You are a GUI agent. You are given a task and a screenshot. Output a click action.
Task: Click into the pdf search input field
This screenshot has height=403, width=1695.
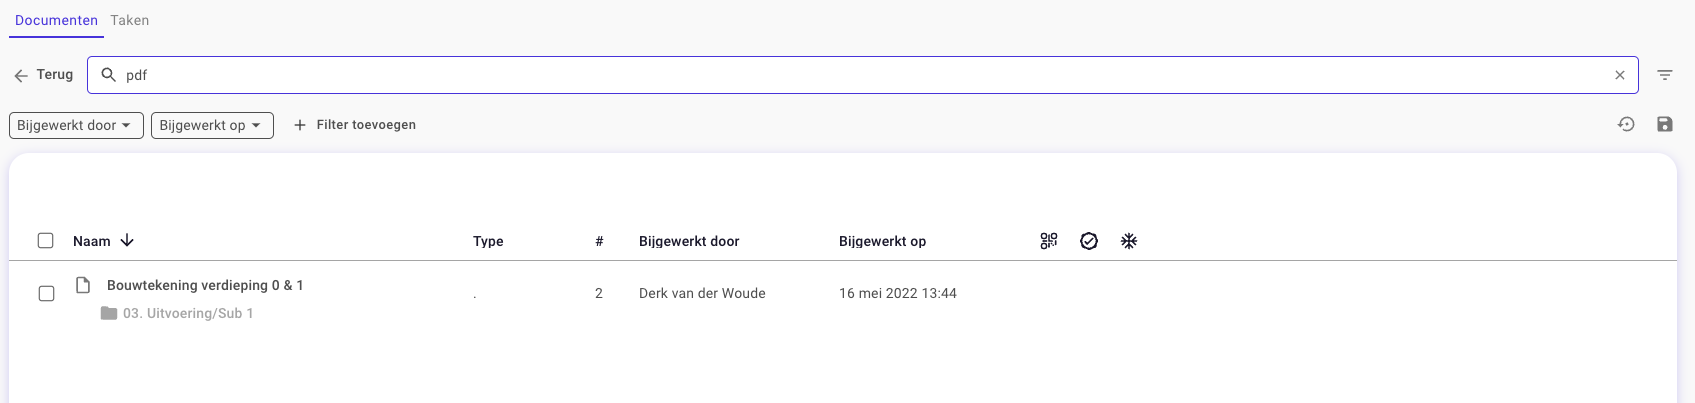point(862,75)
